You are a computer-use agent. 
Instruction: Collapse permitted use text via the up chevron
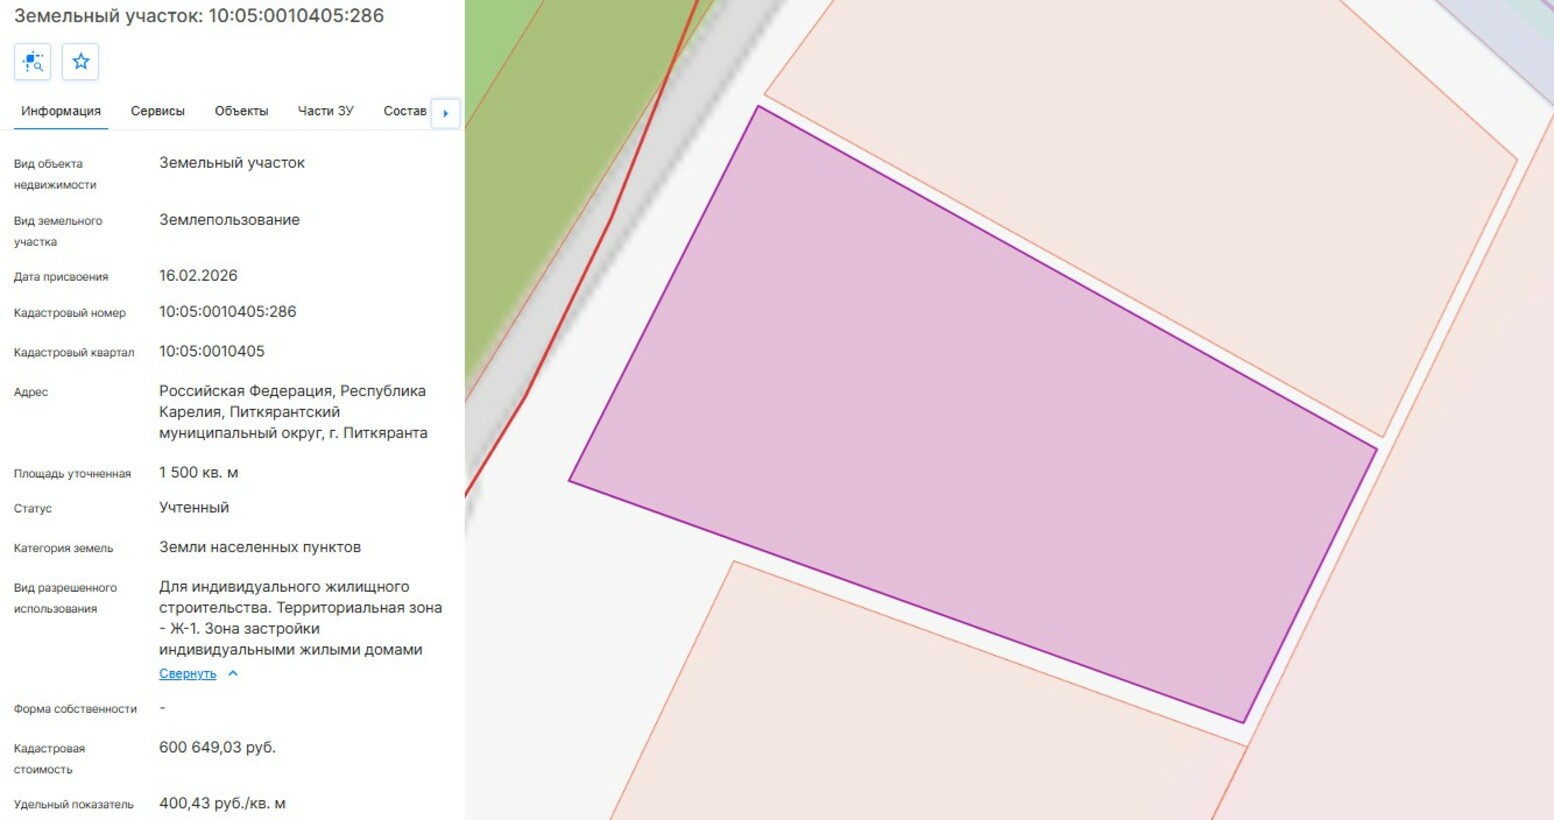(x=233, y=674)
